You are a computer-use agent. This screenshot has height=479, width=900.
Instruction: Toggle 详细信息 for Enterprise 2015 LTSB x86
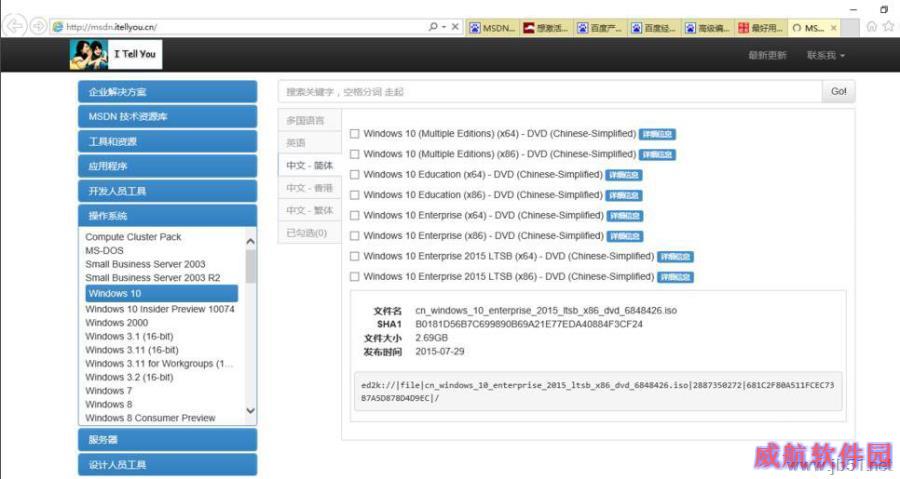click(x=676, y=277)
